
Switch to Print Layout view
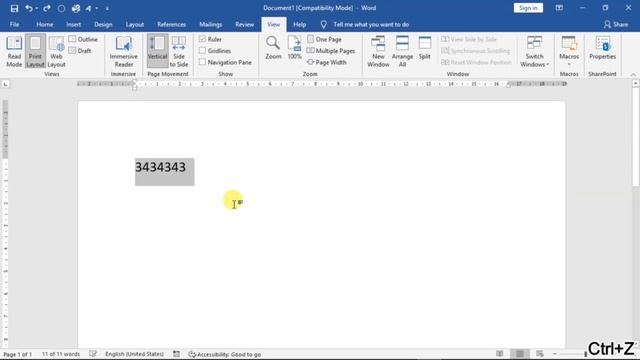[x=35, y=51]
